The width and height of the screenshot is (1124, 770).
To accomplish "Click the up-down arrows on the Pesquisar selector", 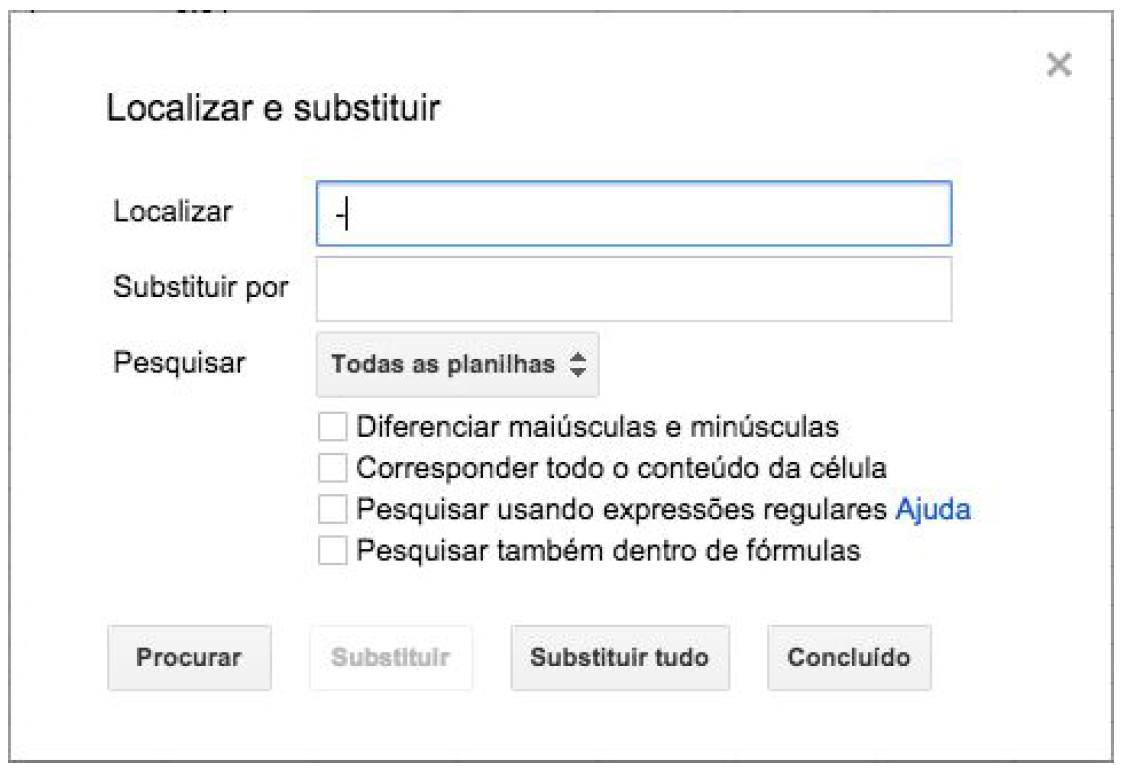I will [577, 365].
